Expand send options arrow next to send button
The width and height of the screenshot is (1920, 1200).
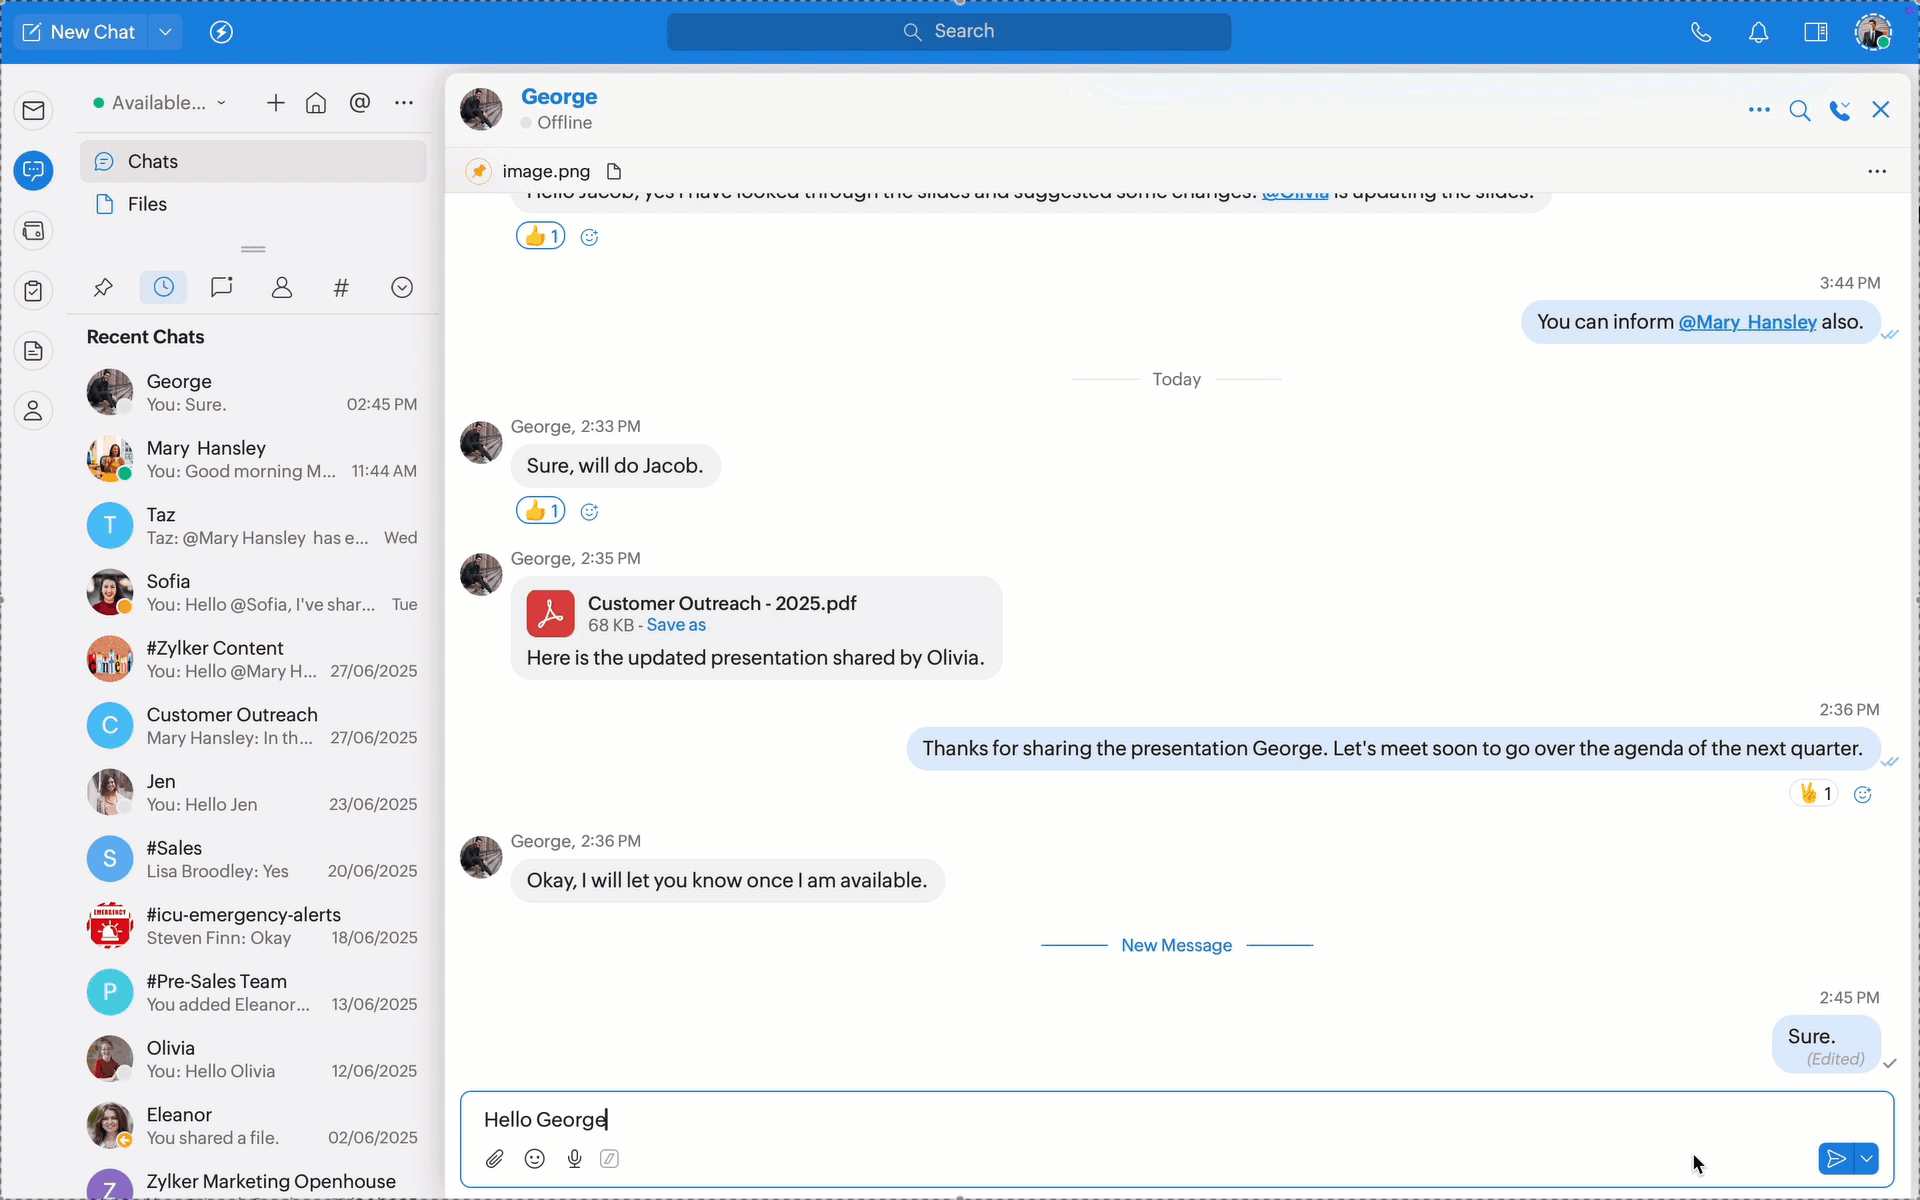pyautogui.click(x=1867, y=1159)
